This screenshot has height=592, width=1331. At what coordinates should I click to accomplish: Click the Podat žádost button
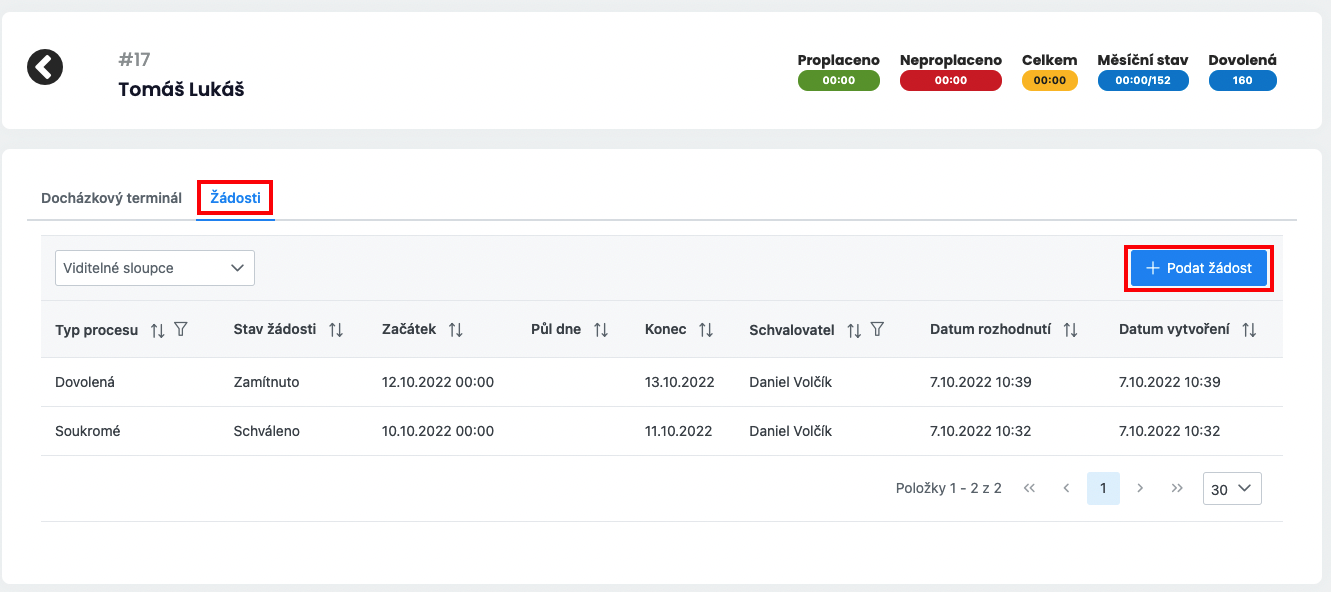tap(1199, 268)
